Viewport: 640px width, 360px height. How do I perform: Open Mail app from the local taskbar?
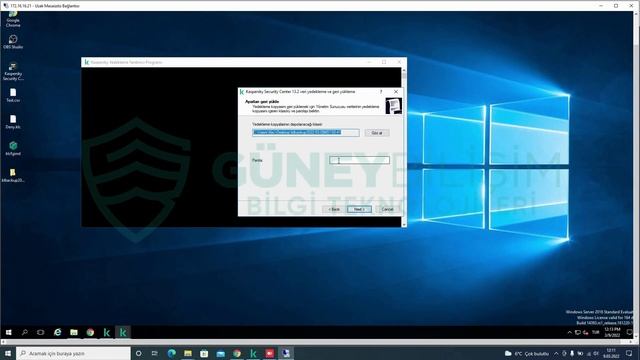click(220, 353)
